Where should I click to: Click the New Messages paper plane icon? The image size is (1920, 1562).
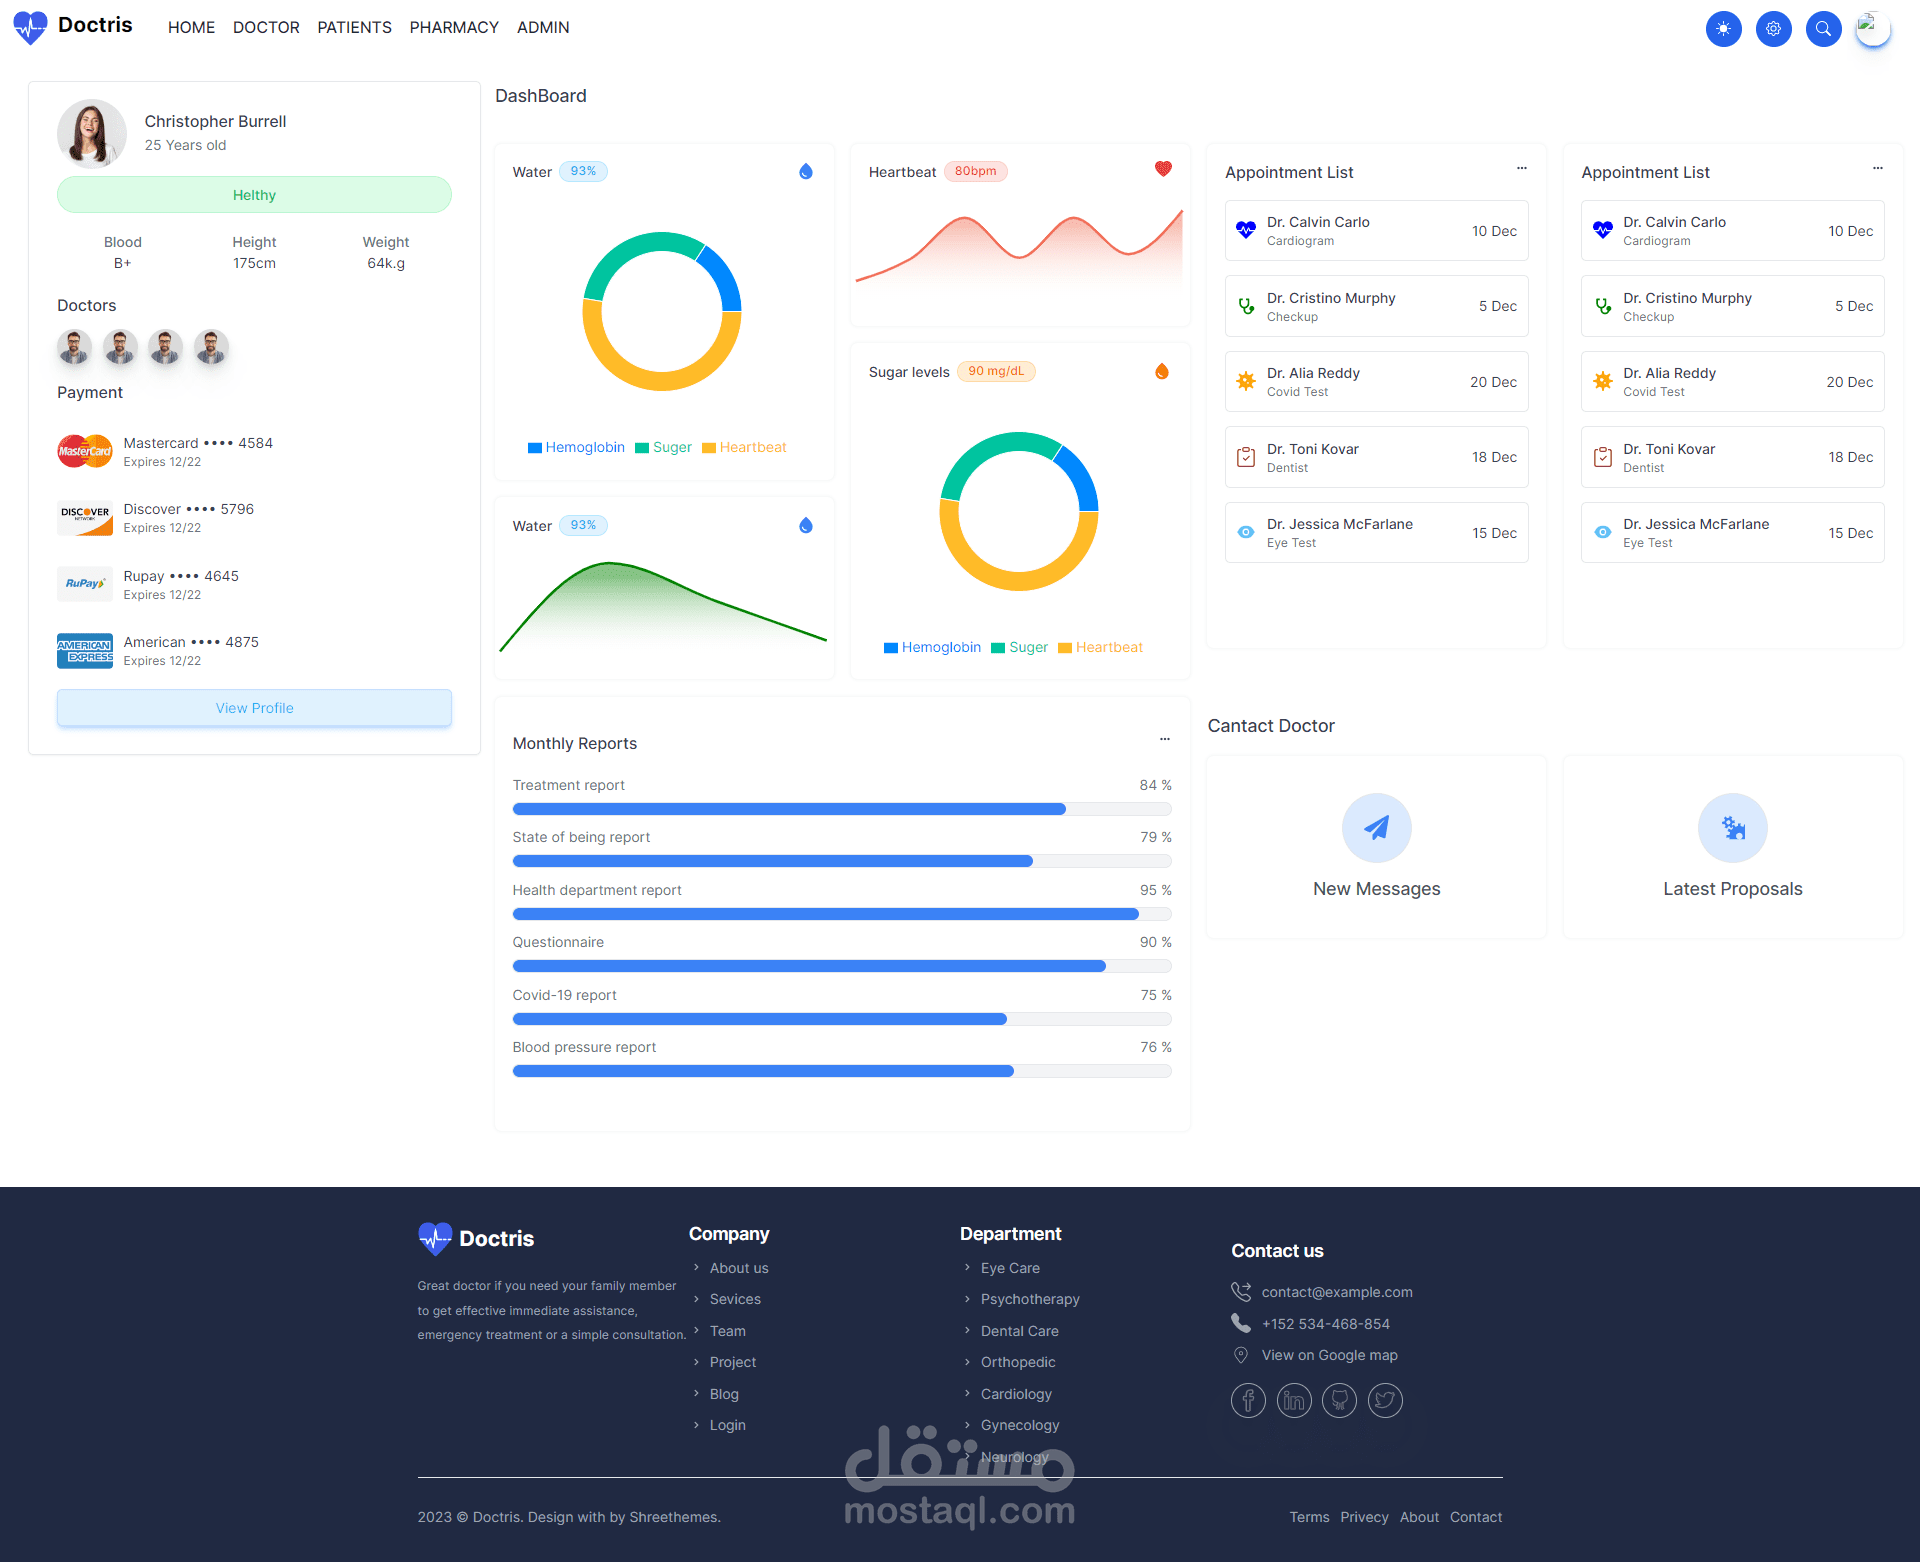point(1376,828)
